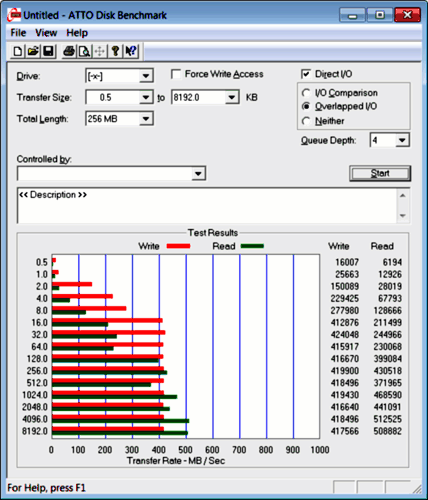Image resolution: width=428 pixels, height=500 pixels.
Task: Click the read value 430518
Action: pos(387,371)
